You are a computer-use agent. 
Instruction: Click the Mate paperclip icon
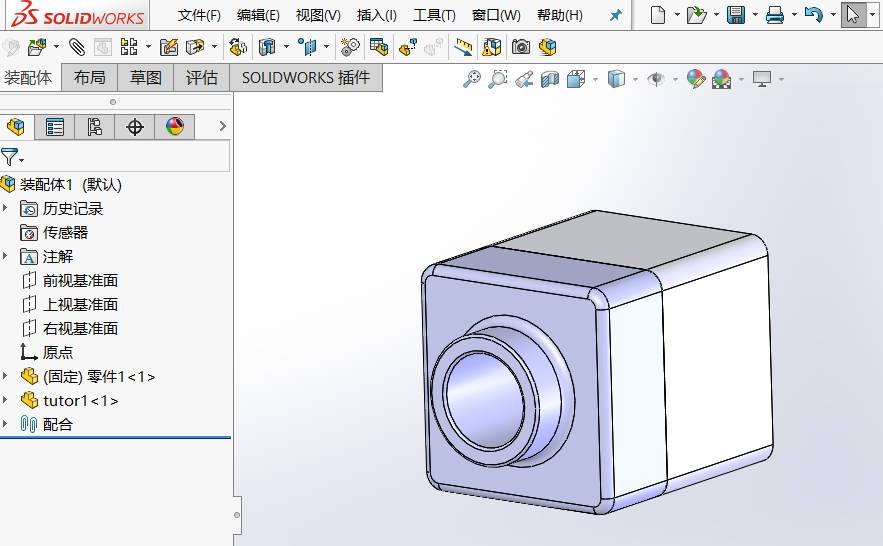[77, 47]
